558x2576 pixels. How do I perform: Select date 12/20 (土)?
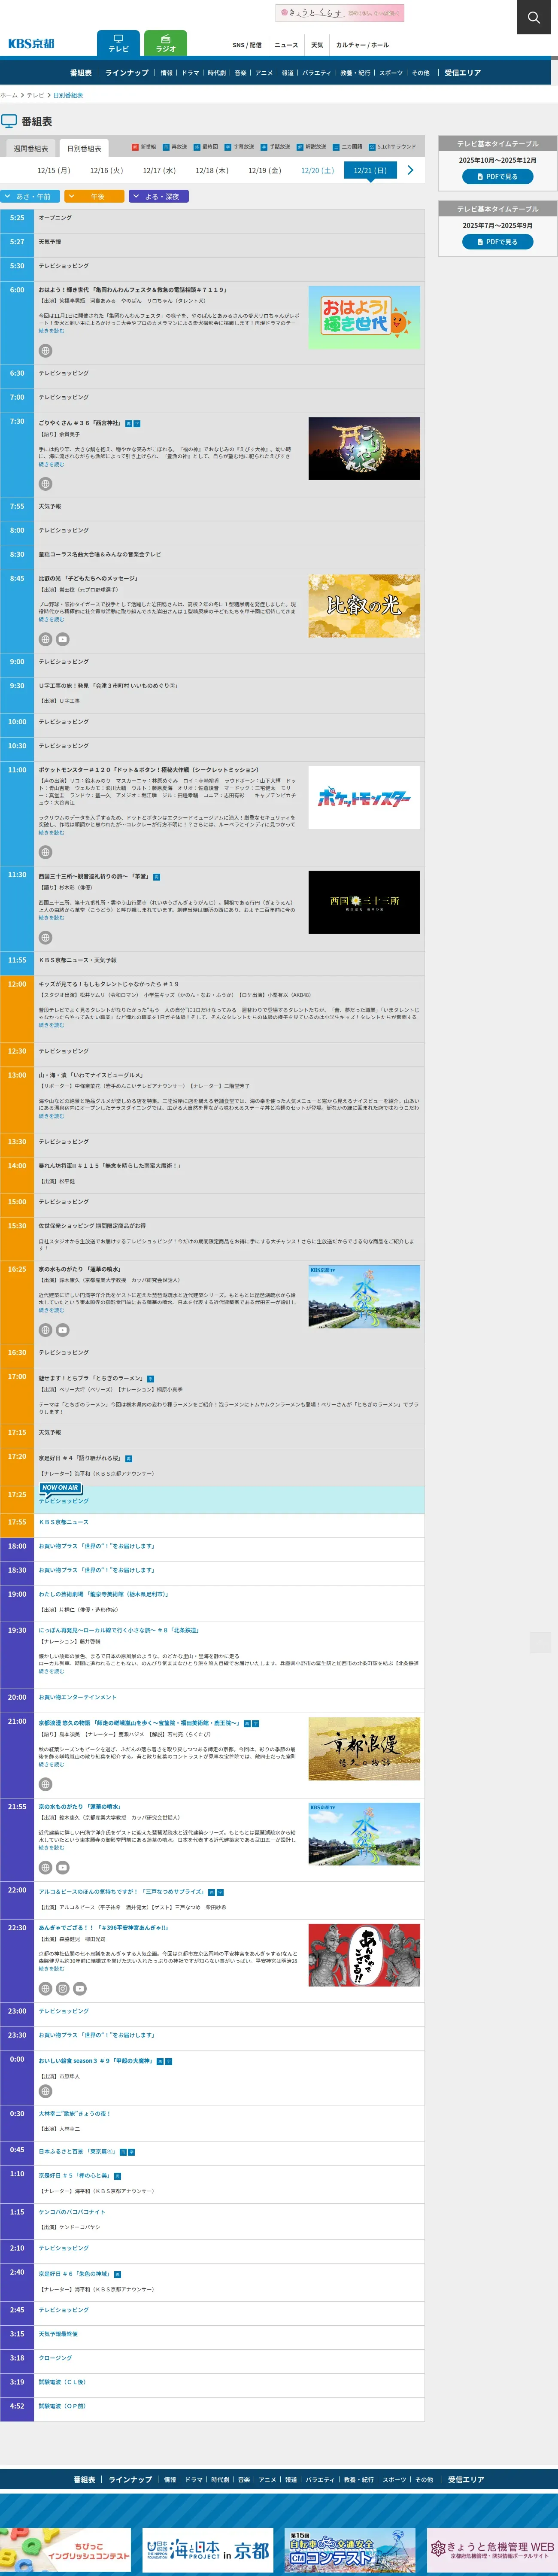click(317, 171)
